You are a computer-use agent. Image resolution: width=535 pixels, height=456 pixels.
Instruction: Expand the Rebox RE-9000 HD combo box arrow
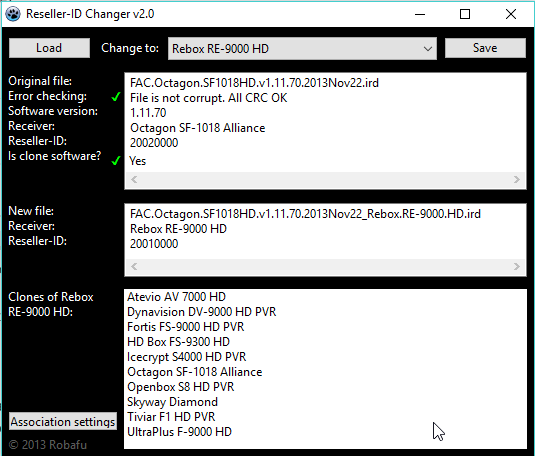(x=428, y=49)
